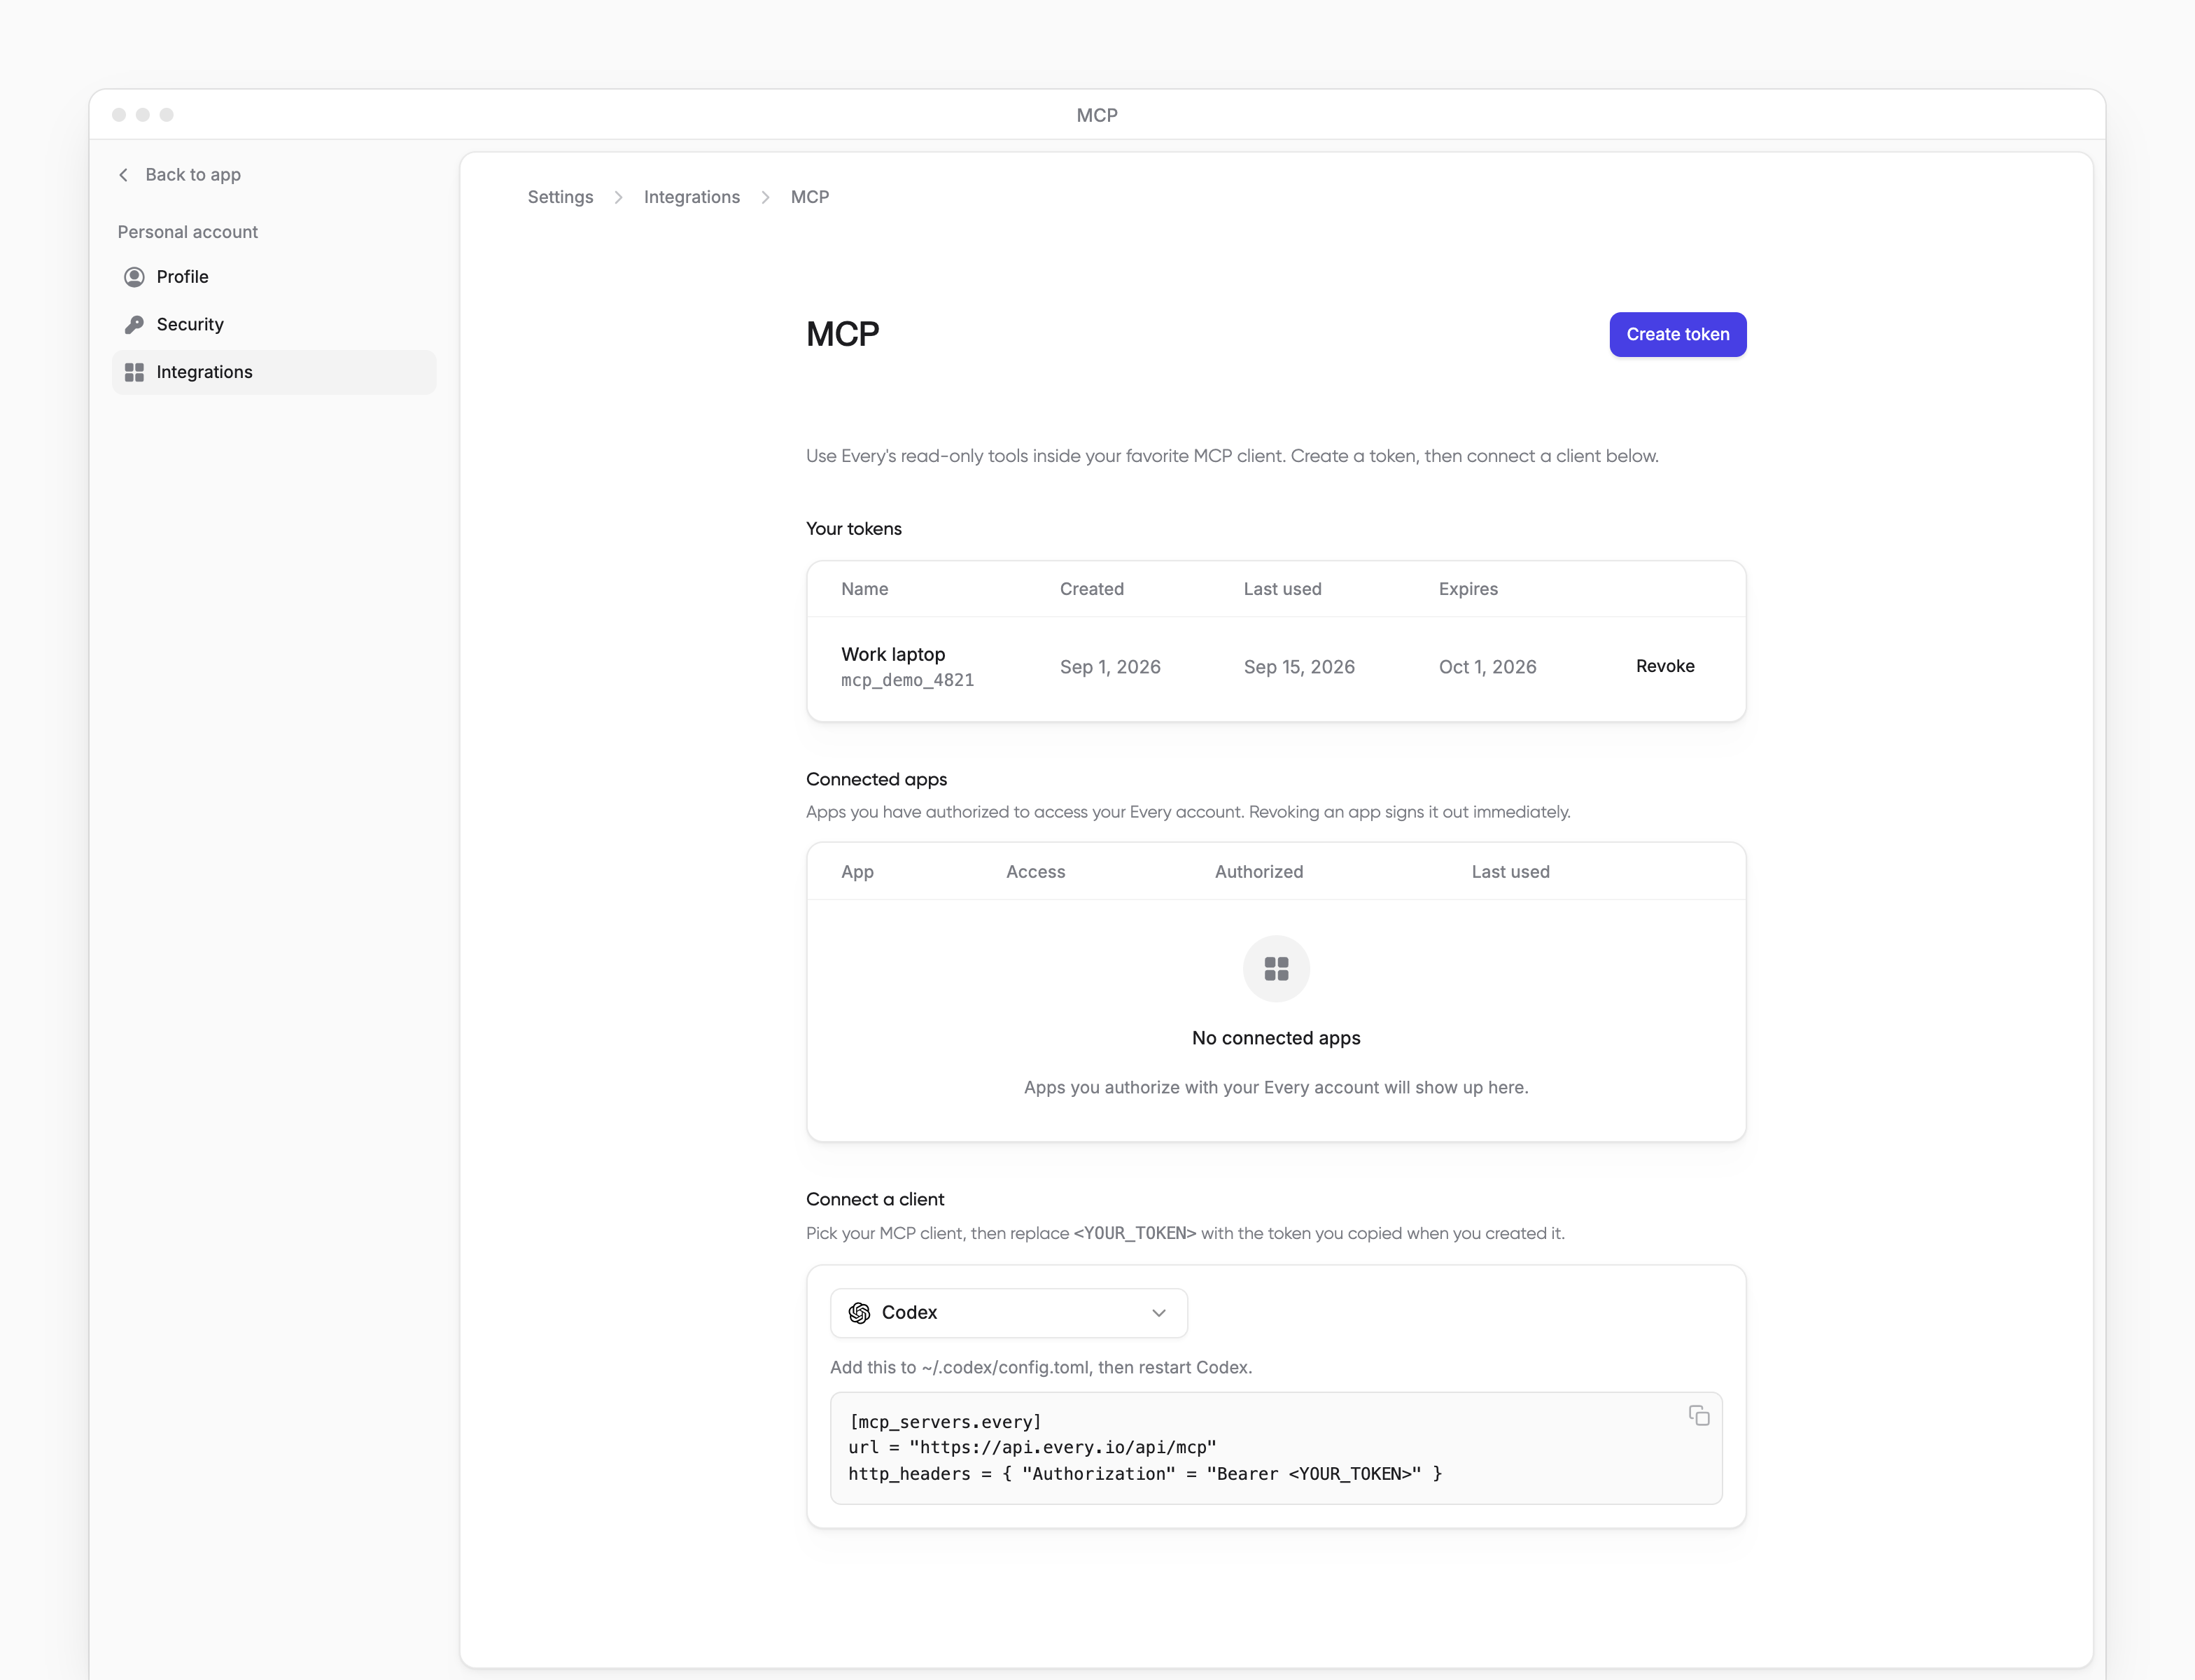Click the Integrations grid icon in sidebar
Viewport: 2195px width, 1680px height.
[134, 372]
